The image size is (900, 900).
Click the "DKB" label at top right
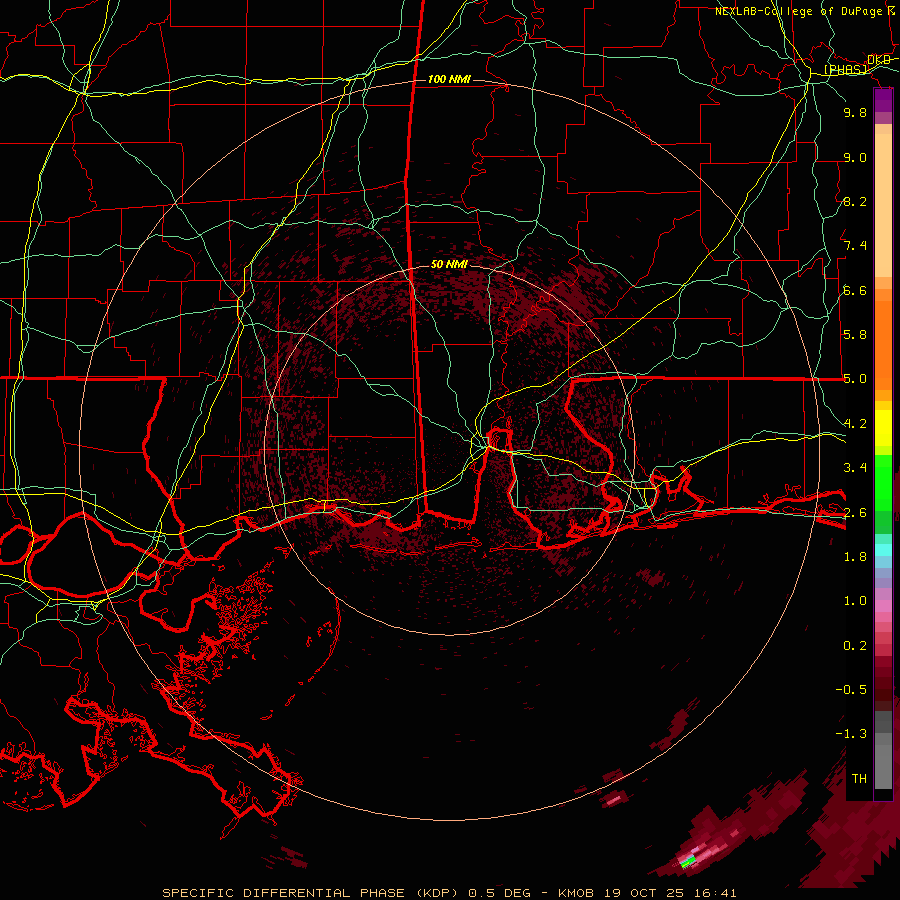(878, 60)
